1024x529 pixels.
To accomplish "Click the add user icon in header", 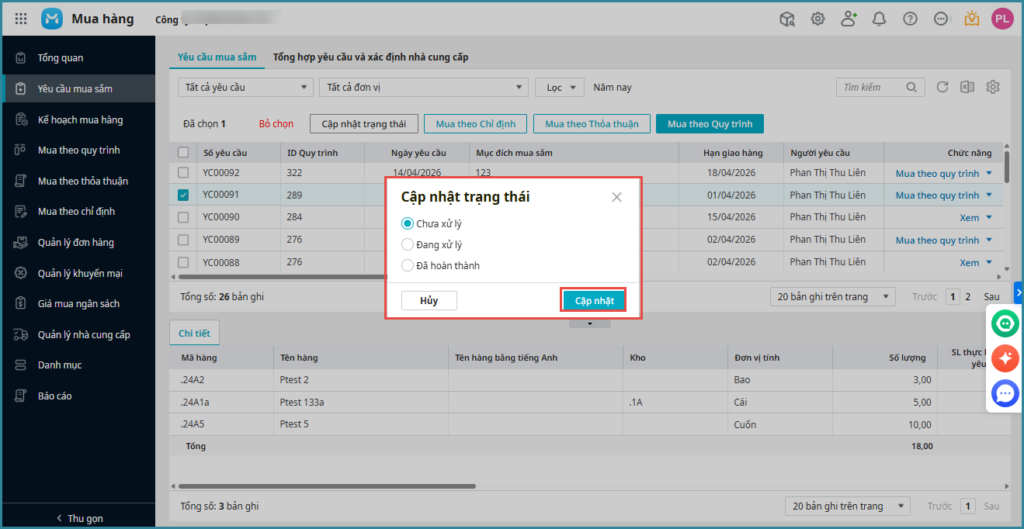I will click(x=848, y=19).
